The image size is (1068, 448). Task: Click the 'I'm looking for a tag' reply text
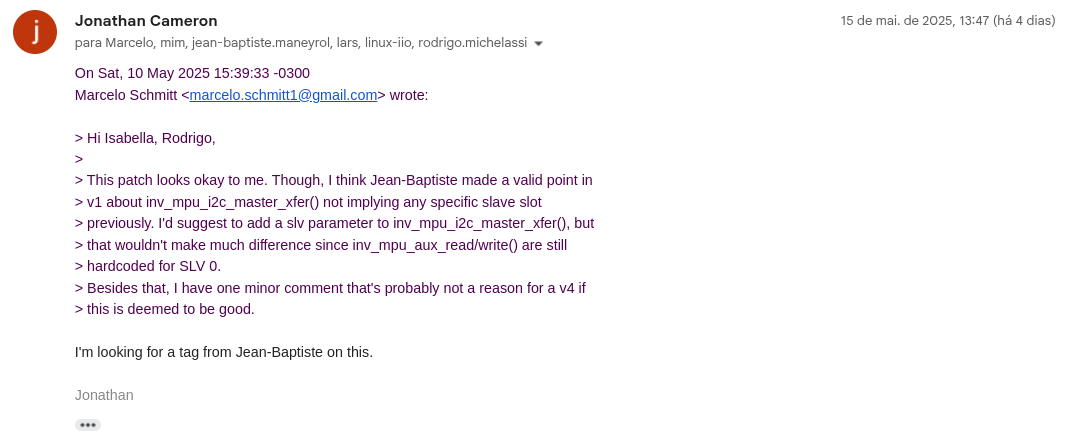[x=224, y=353]
